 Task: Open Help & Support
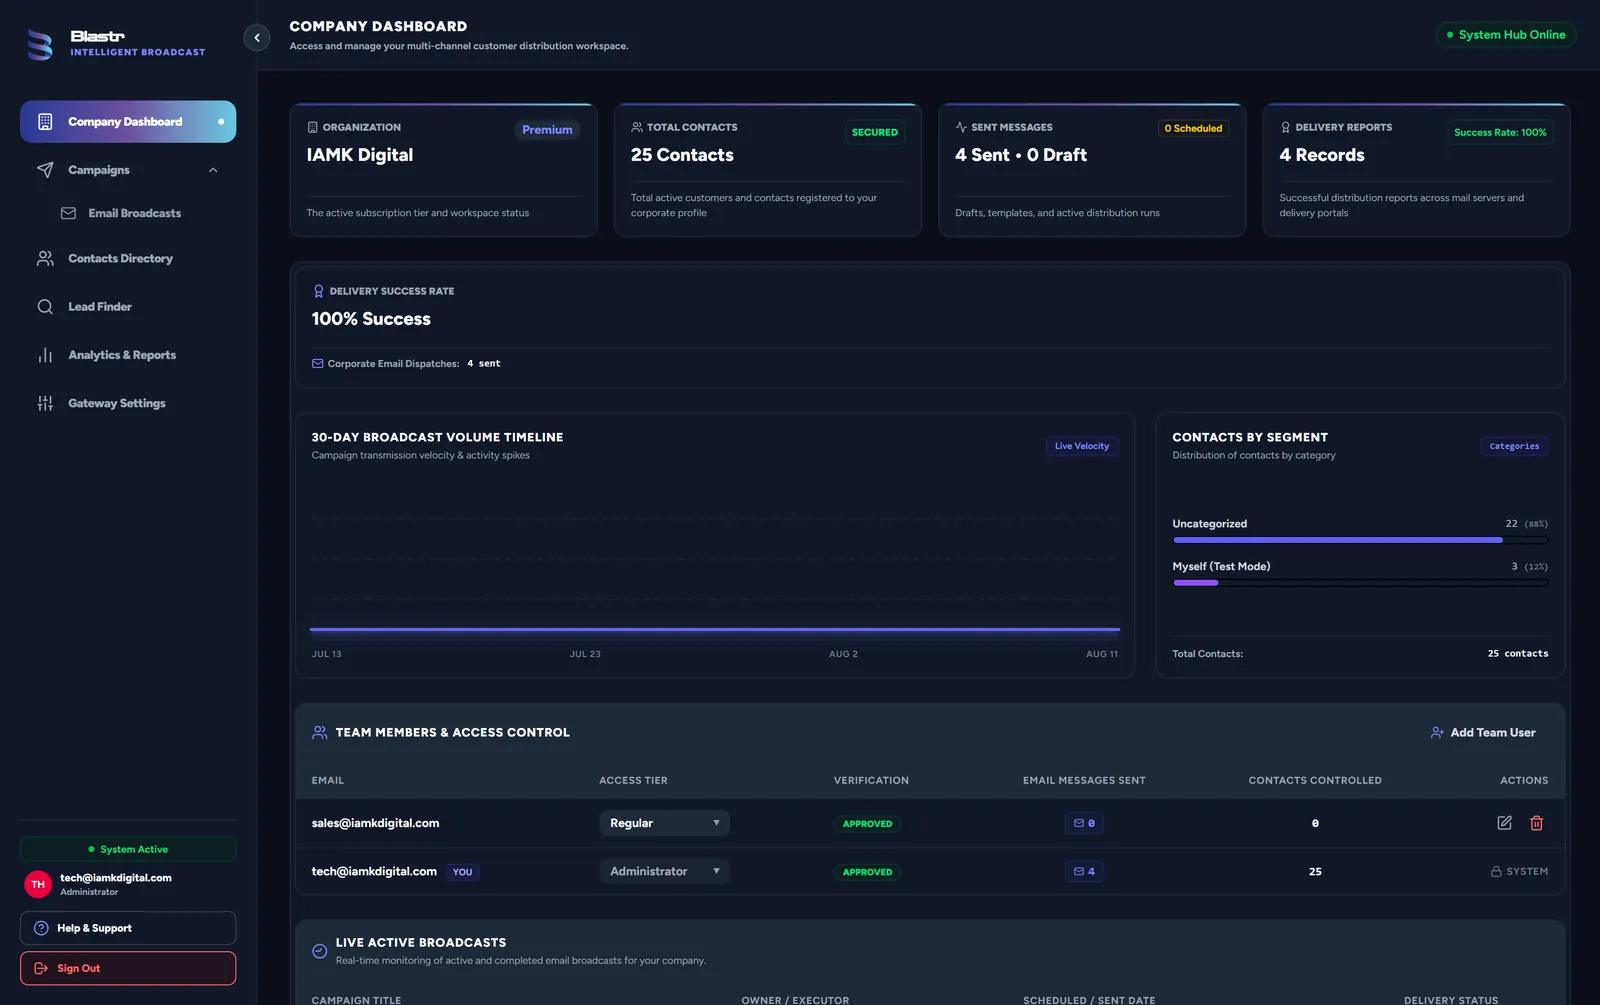pos(128,928)
